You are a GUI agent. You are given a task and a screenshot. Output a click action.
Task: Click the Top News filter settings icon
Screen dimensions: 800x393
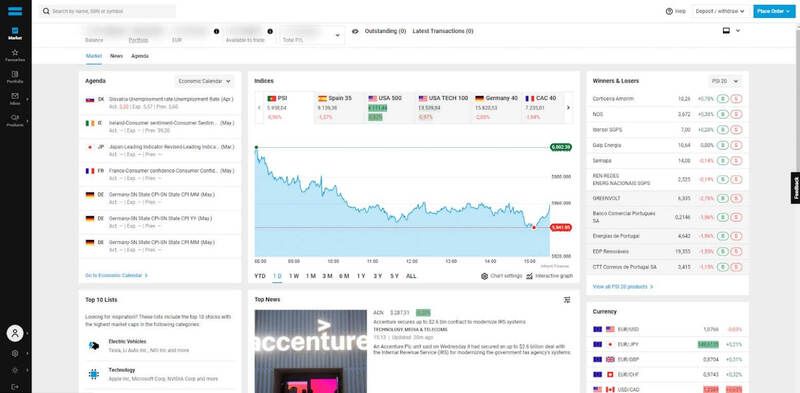click(x=567, y=300)
